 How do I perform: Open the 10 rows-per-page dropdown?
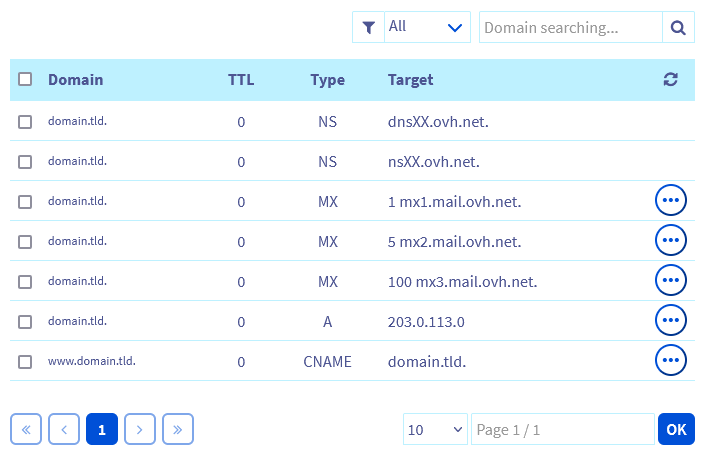(436, 429)
